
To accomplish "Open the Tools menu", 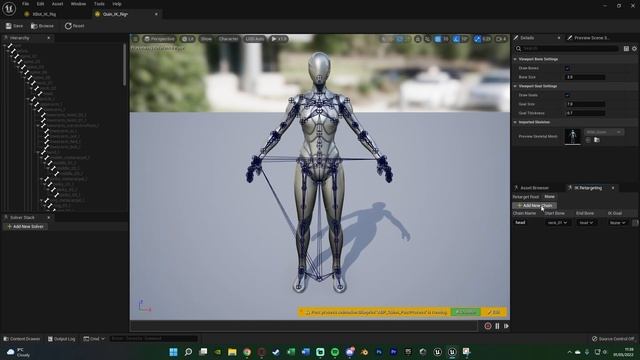I will 99,4.
